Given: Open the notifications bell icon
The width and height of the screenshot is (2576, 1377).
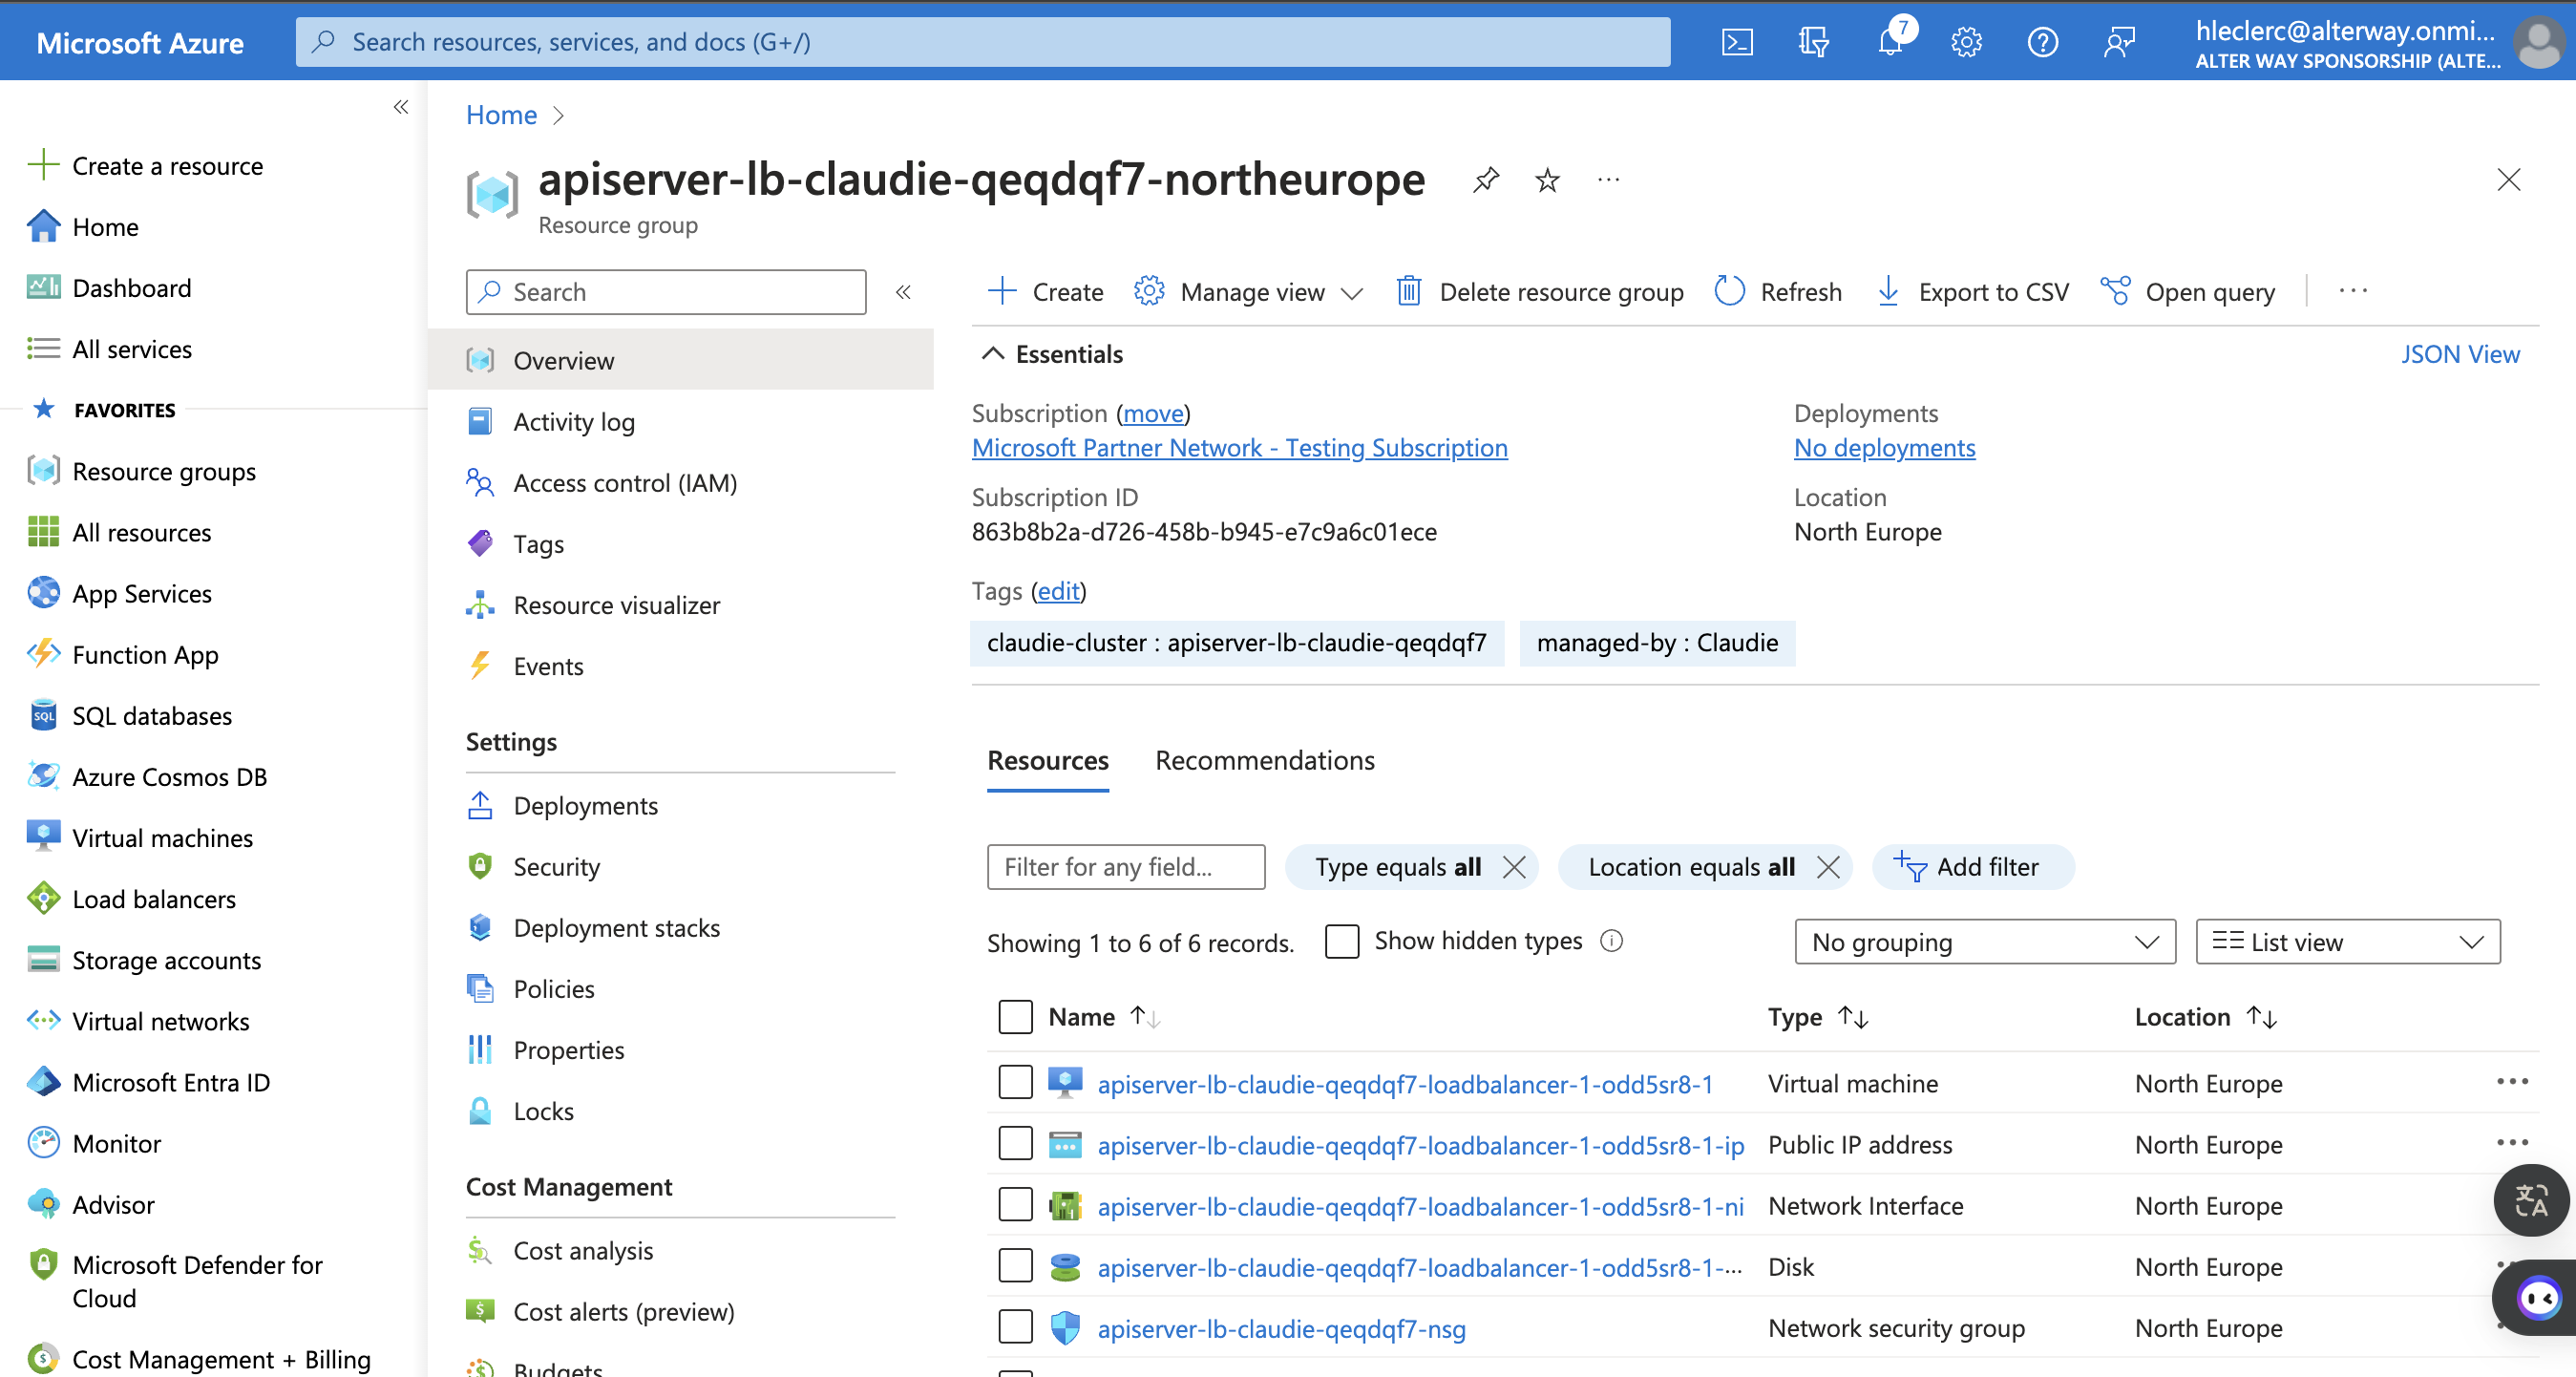Looking at the screenshot, I should point(1890,42).
